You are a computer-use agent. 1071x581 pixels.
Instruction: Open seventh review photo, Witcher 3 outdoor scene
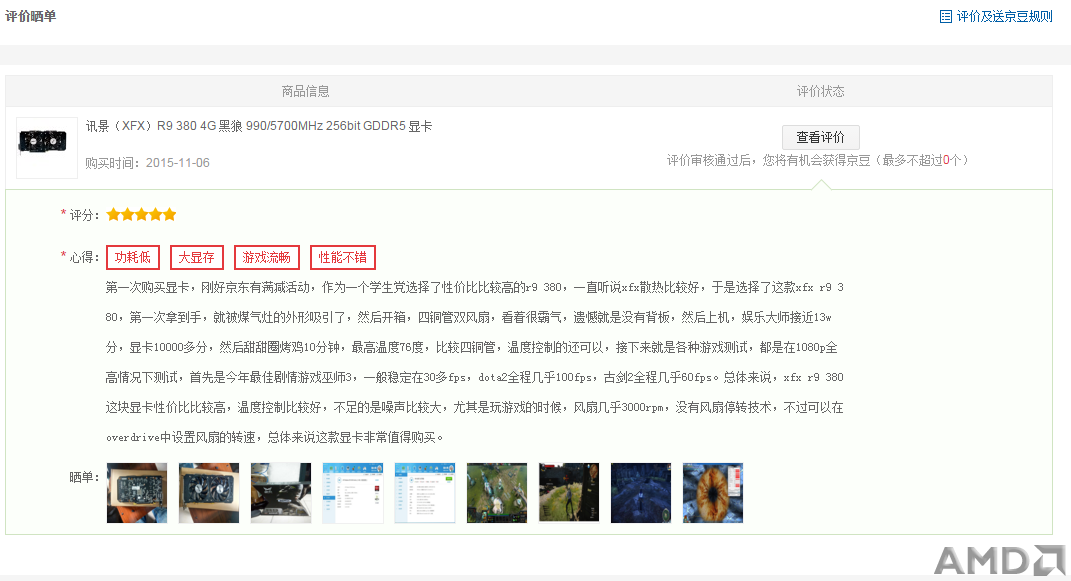coord(569,493)
